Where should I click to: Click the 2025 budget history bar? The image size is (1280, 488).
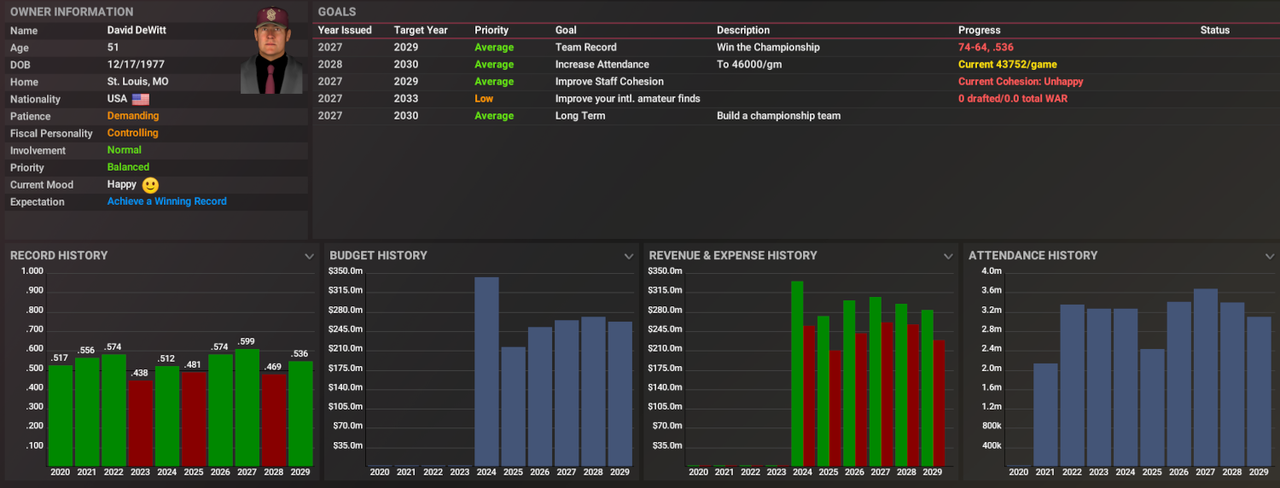tap(513, 406)
